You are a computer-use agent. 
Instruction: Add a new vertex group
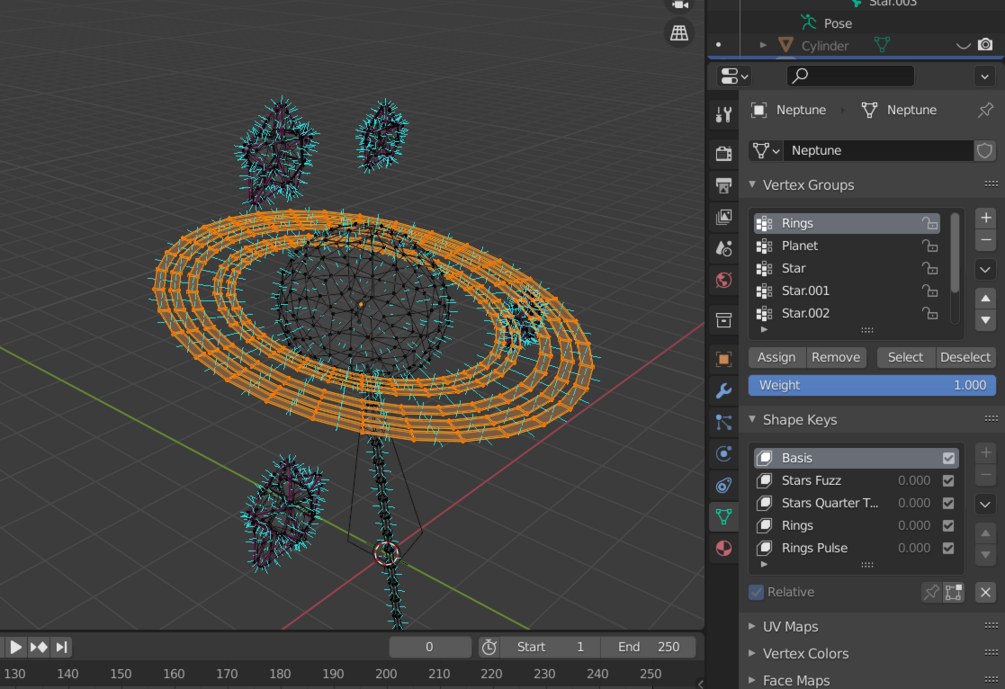coord(986,218)
